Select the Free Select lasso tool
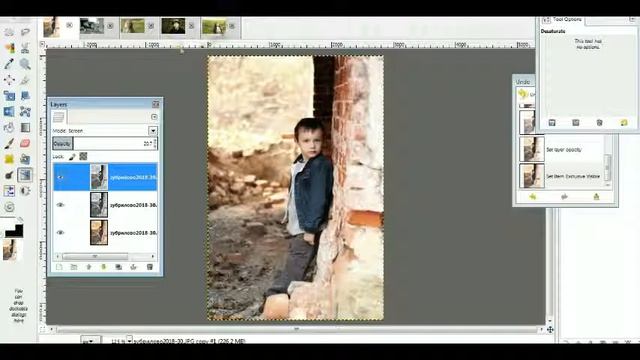Viewport: 640px width, 360px height. [x=25, y=32]
